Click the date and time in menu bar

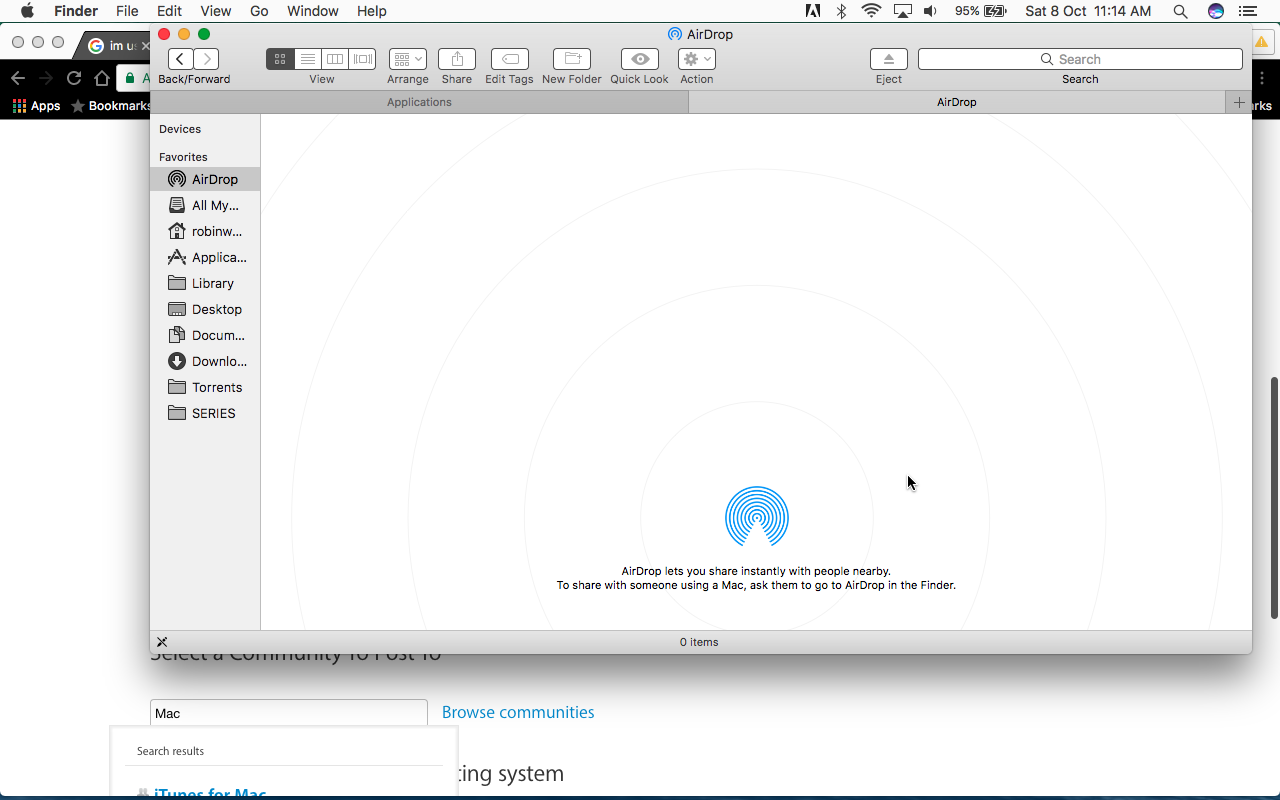1088,11
